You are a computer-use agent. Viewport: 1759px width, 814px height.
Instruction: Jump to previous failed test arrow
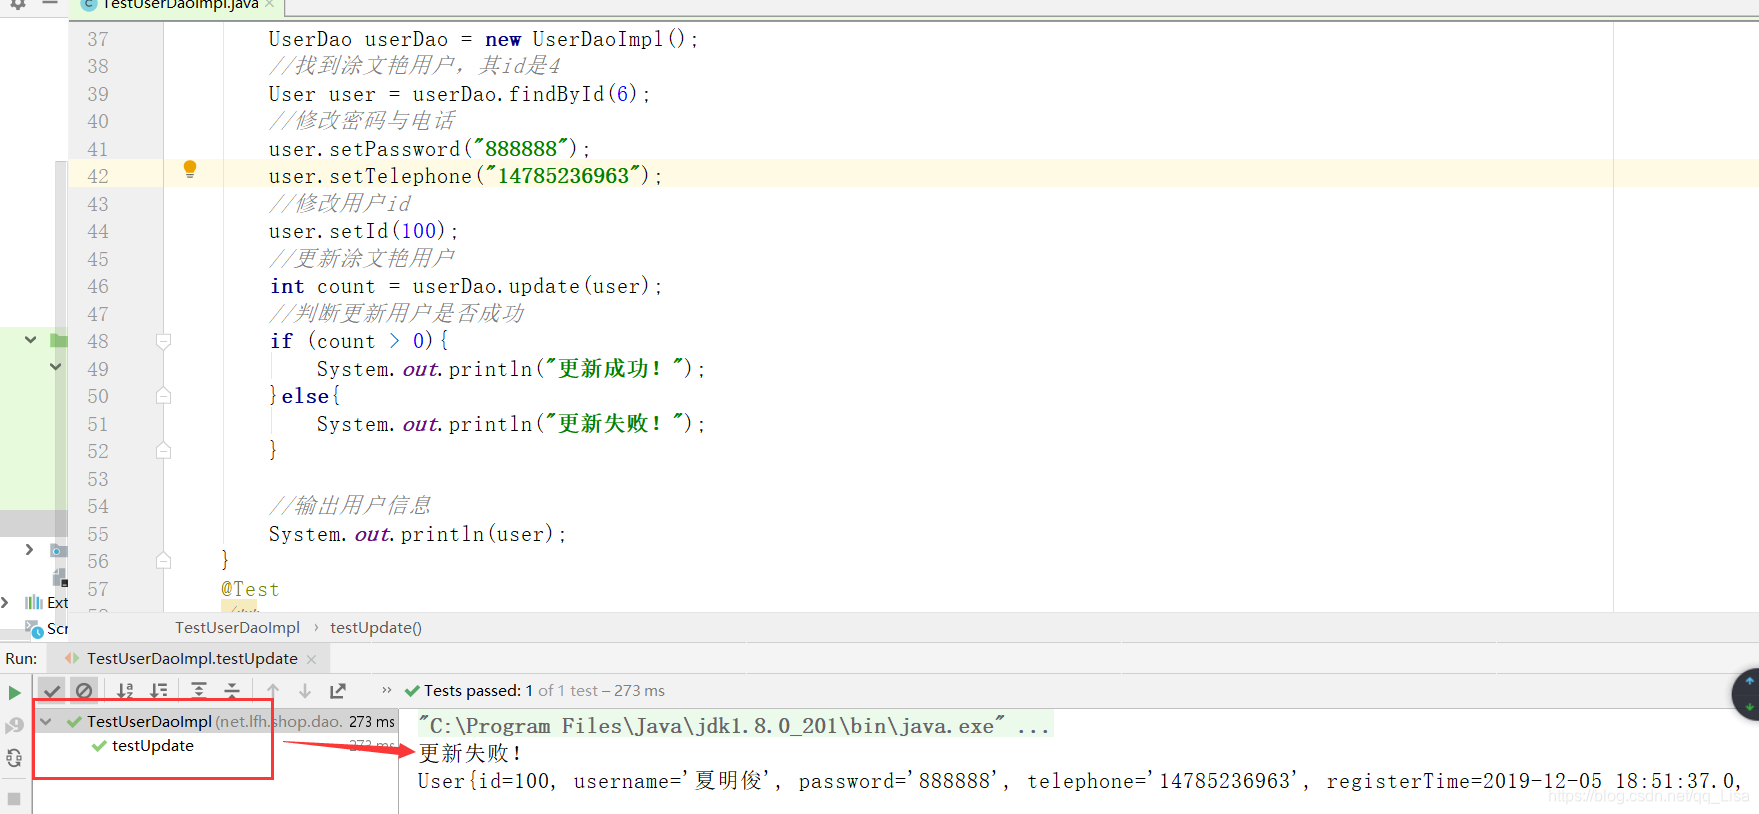pos(273,690)
